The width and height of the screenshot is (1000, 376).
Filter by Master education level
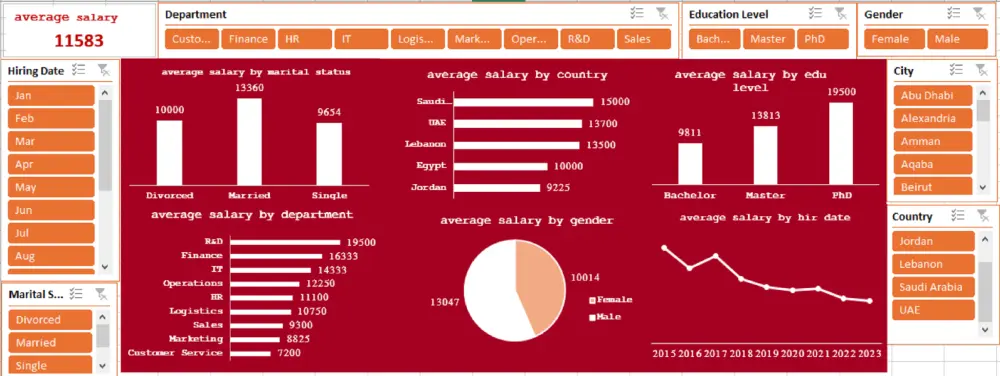(x=768, y=39)
